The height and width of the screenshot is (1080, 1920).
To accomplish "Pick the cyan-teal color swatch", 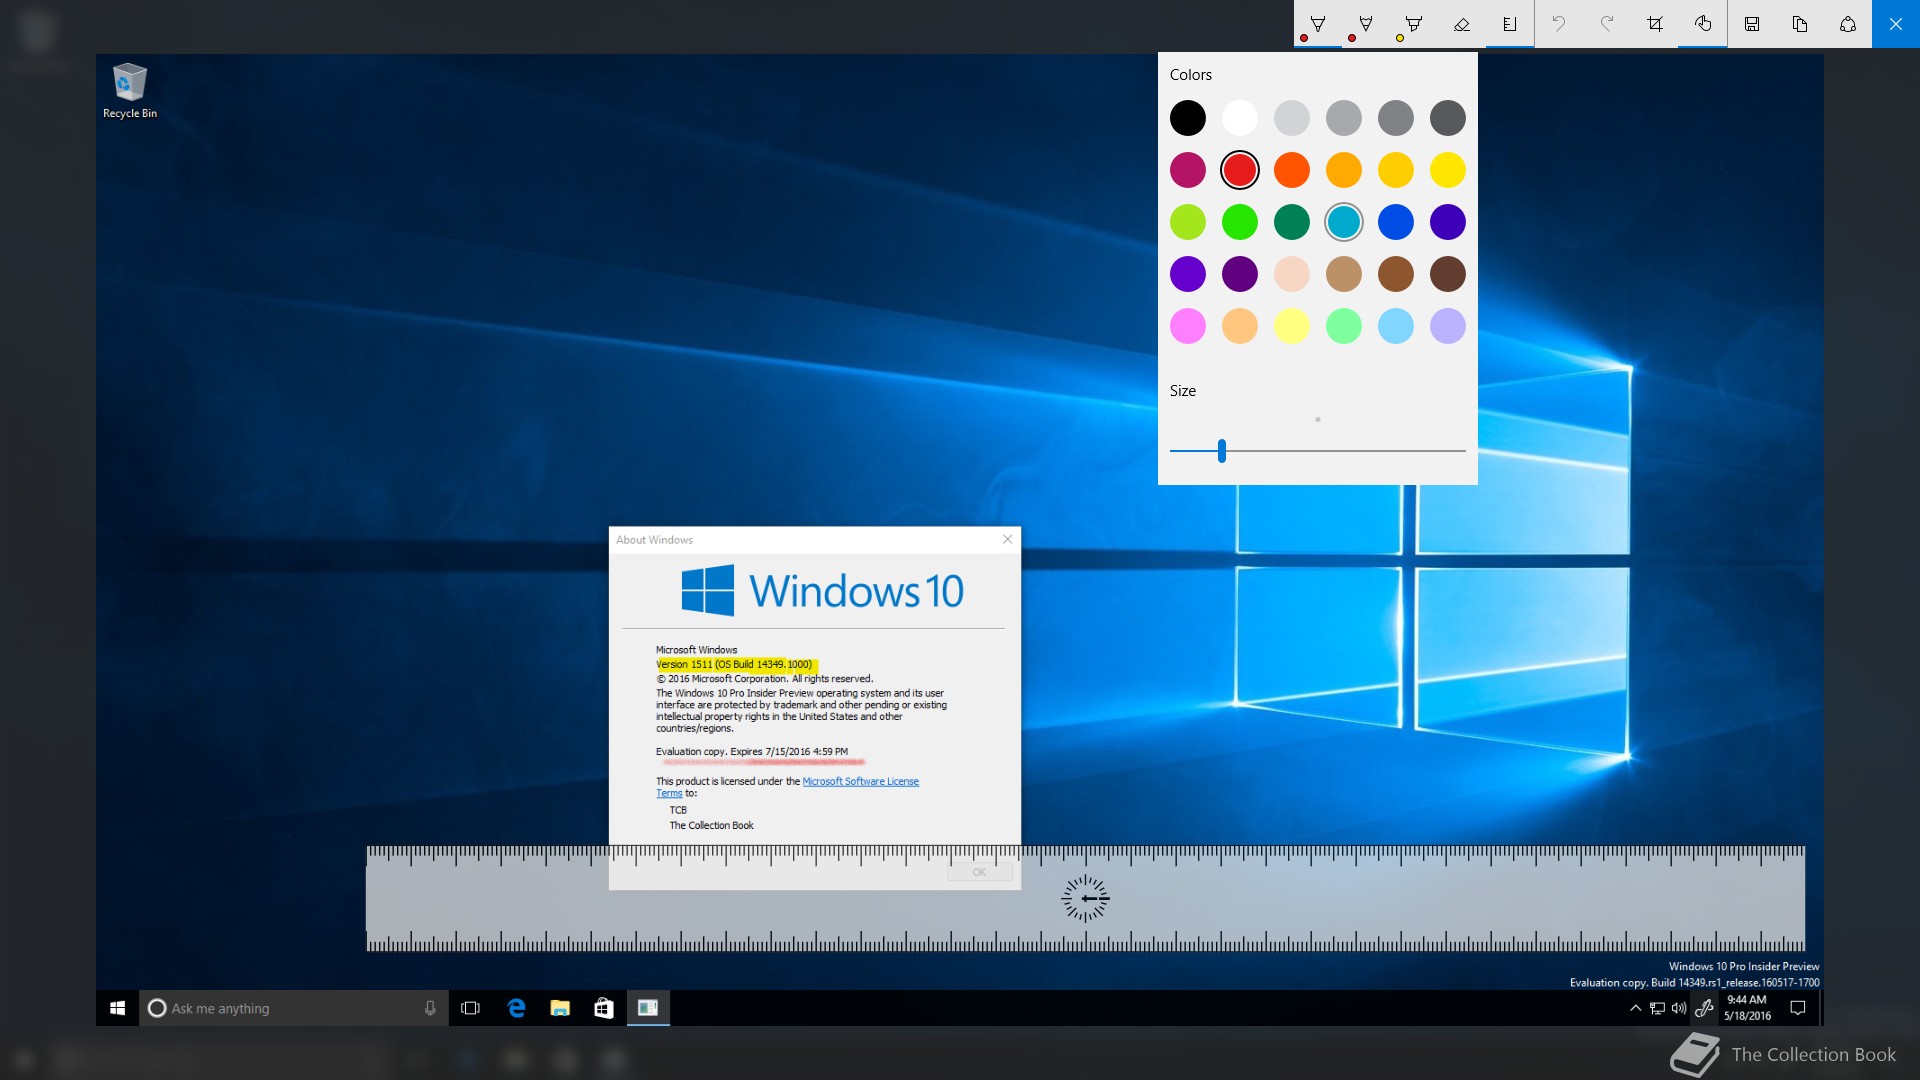I will point(1344,222).
